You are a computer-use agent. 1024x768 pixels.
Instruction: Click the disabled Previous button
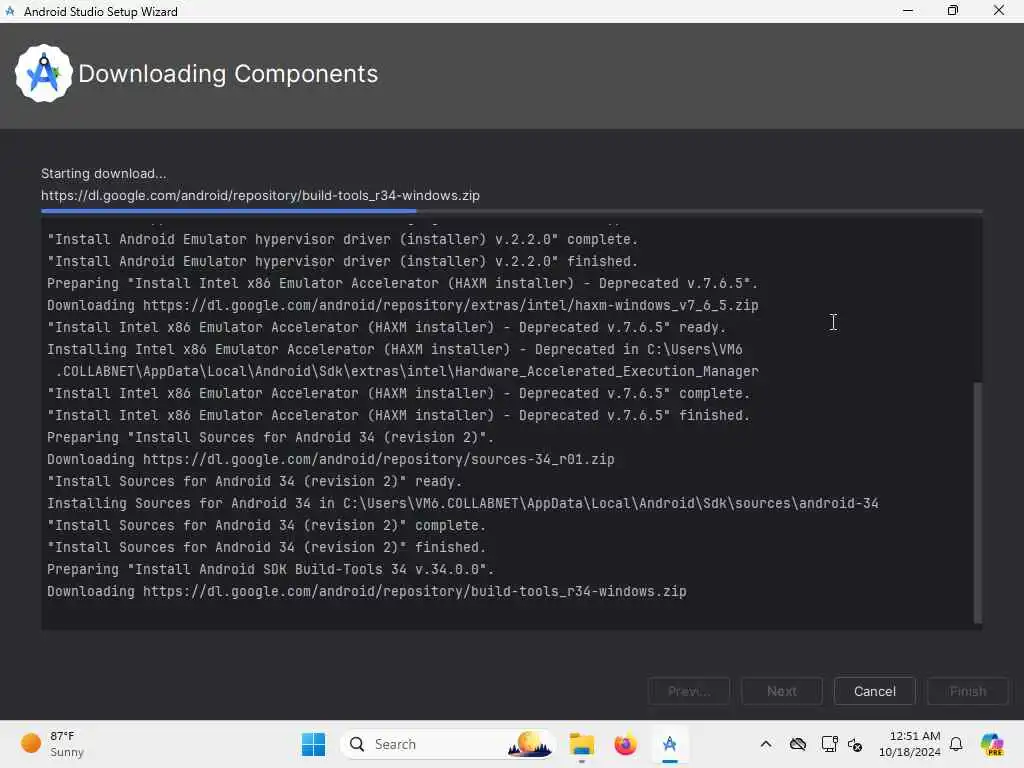pos(688,691)
